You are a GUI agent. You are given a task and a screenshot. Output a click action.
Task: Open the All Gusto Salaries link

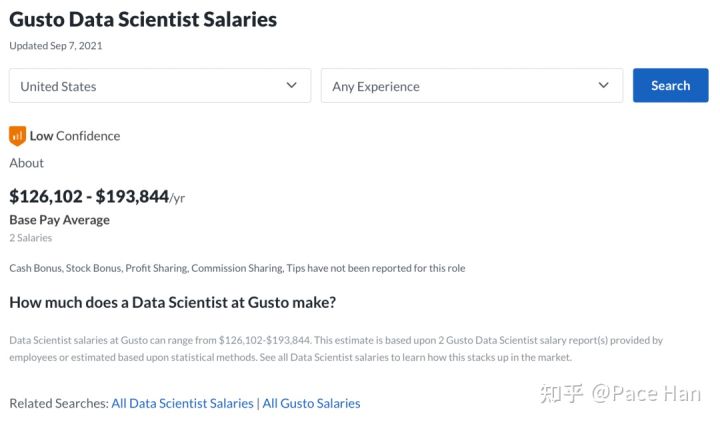point(311,403)
